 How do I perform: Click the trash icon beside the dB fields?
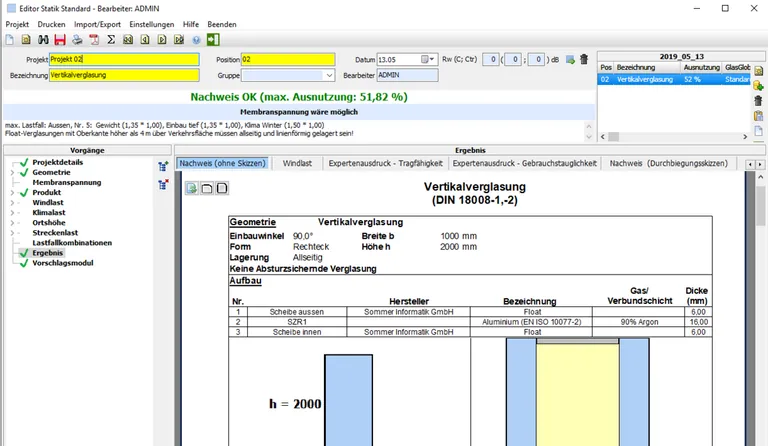click(x=583, y=60)
